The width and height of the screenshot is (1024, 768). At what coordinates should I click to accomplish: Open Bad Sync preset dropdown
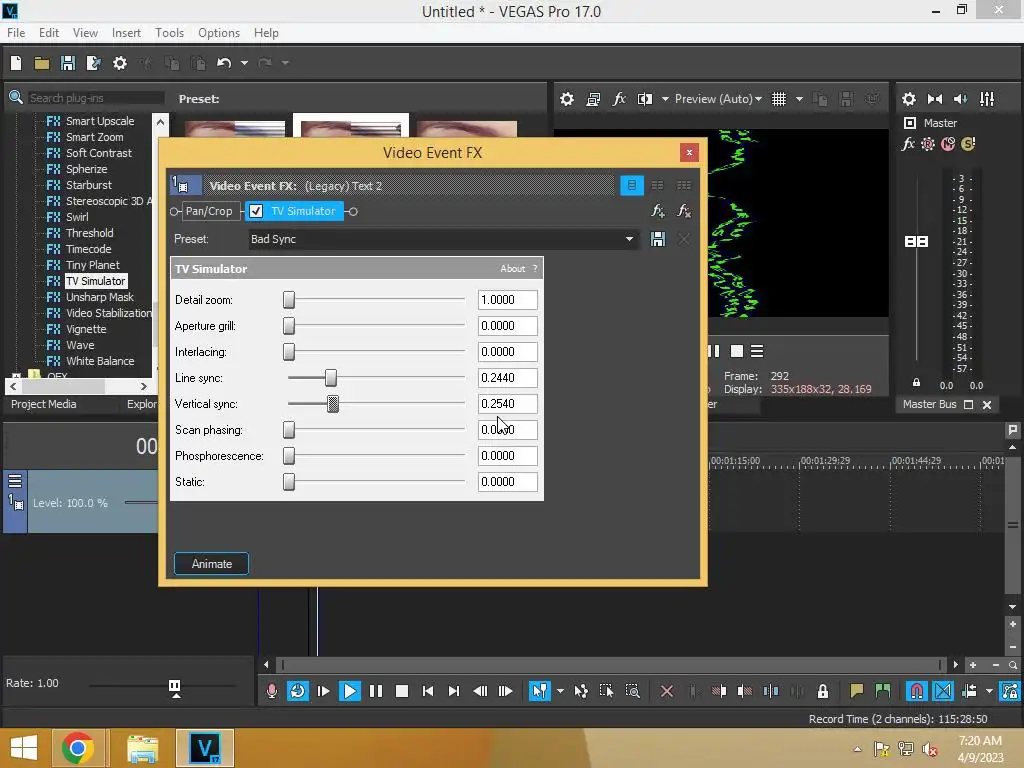tap(629, 239)
